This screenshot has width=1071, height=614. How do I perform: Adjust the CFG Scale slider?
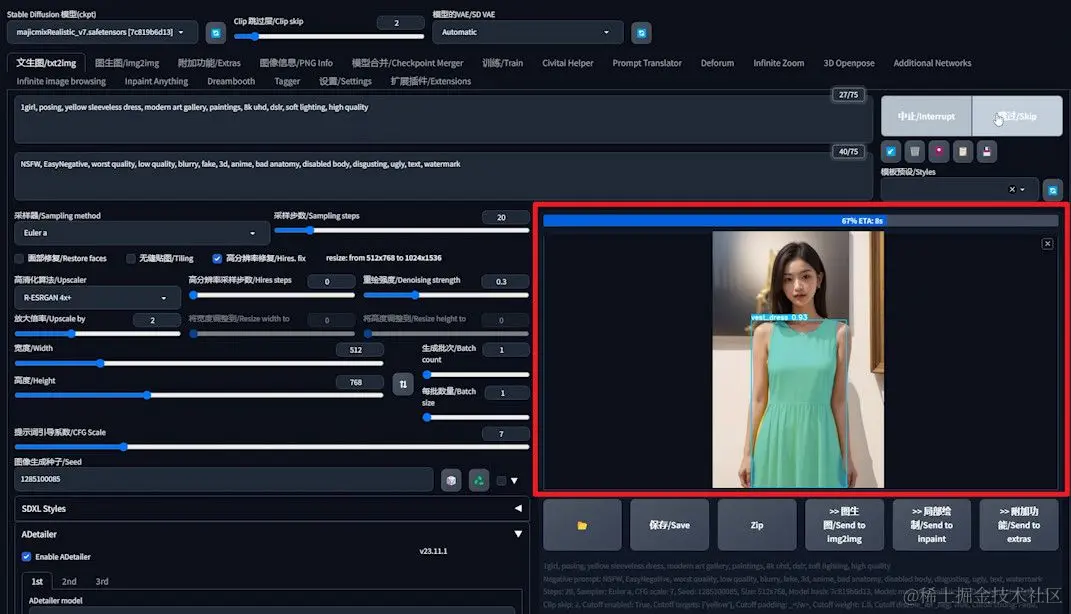272,447
